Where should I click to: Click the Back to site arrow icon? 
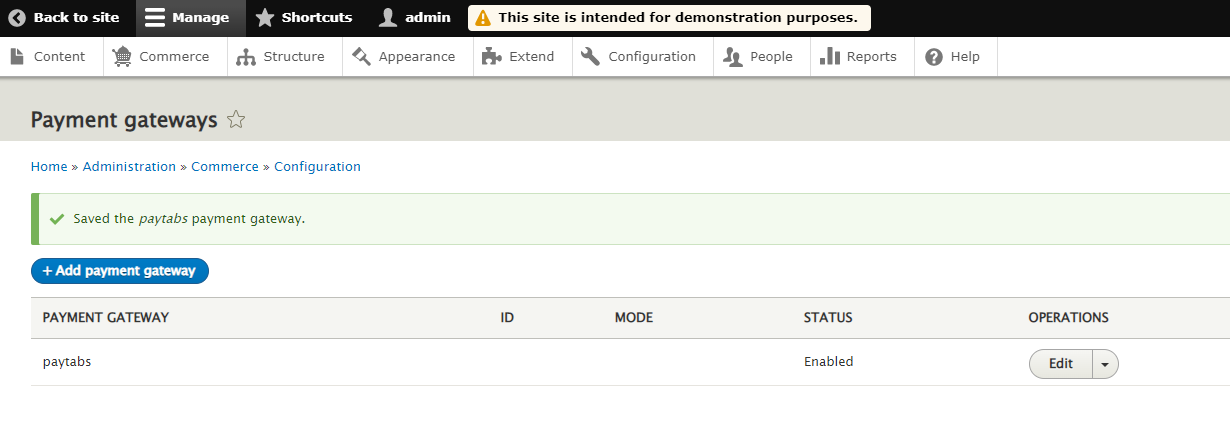pyautogui.click(x=16, y=18)
